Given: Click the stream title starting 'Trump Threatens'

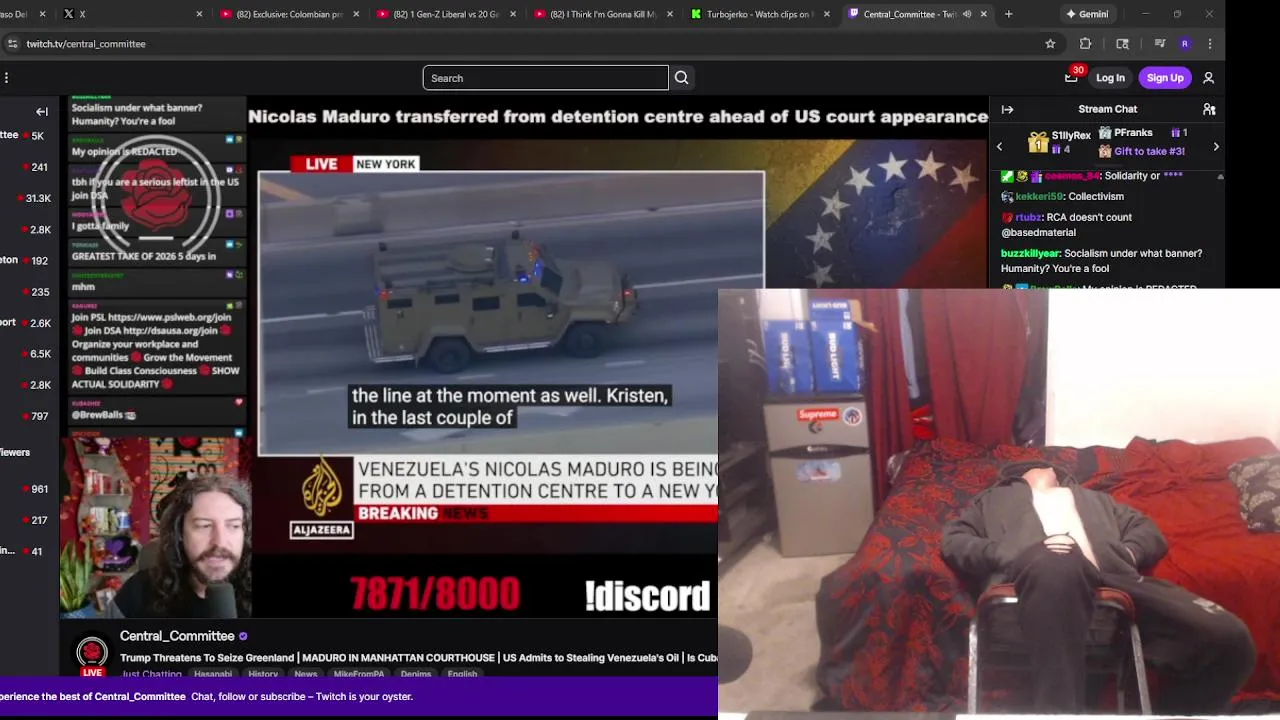Looking at the screenshot, I should (x=419, y=658).
